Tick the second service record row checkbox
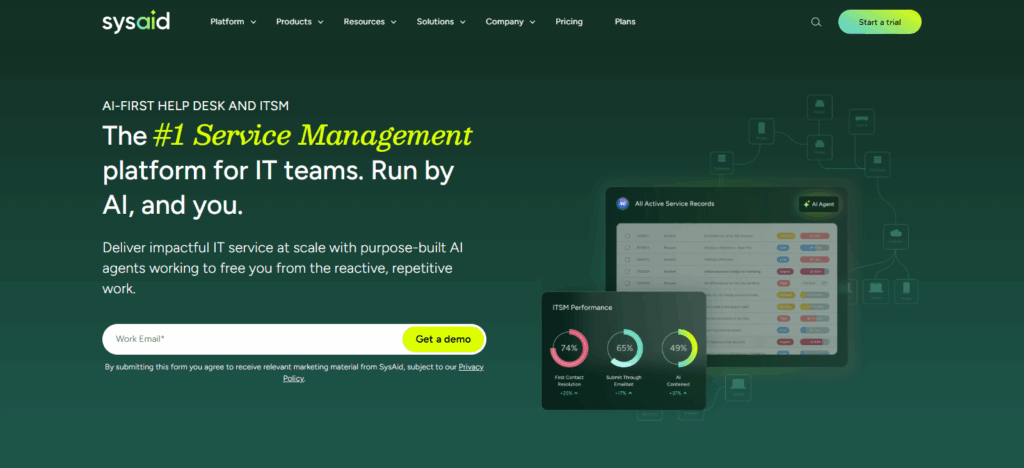The height and width of the screenshot is (468, 1024). tap(626, 247)
